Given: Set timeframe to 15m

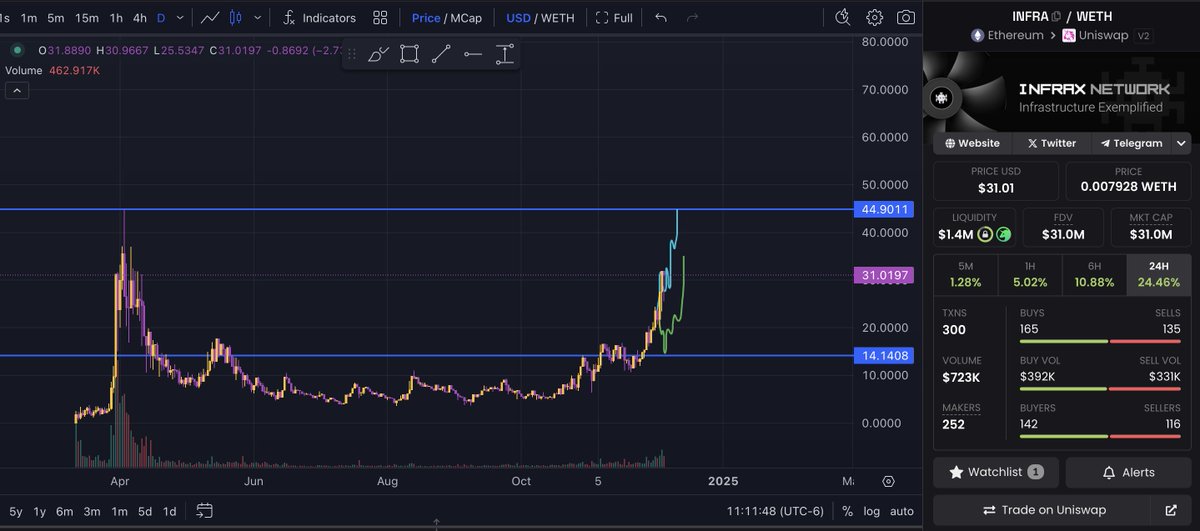Looking at the screenshot, I should (87, 18).
